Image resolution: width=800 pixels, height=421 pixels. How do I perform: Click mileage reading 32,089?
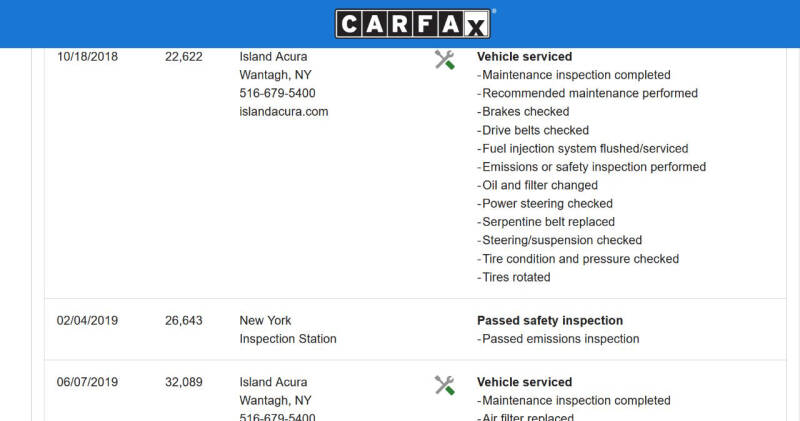(x=184, y=382)
